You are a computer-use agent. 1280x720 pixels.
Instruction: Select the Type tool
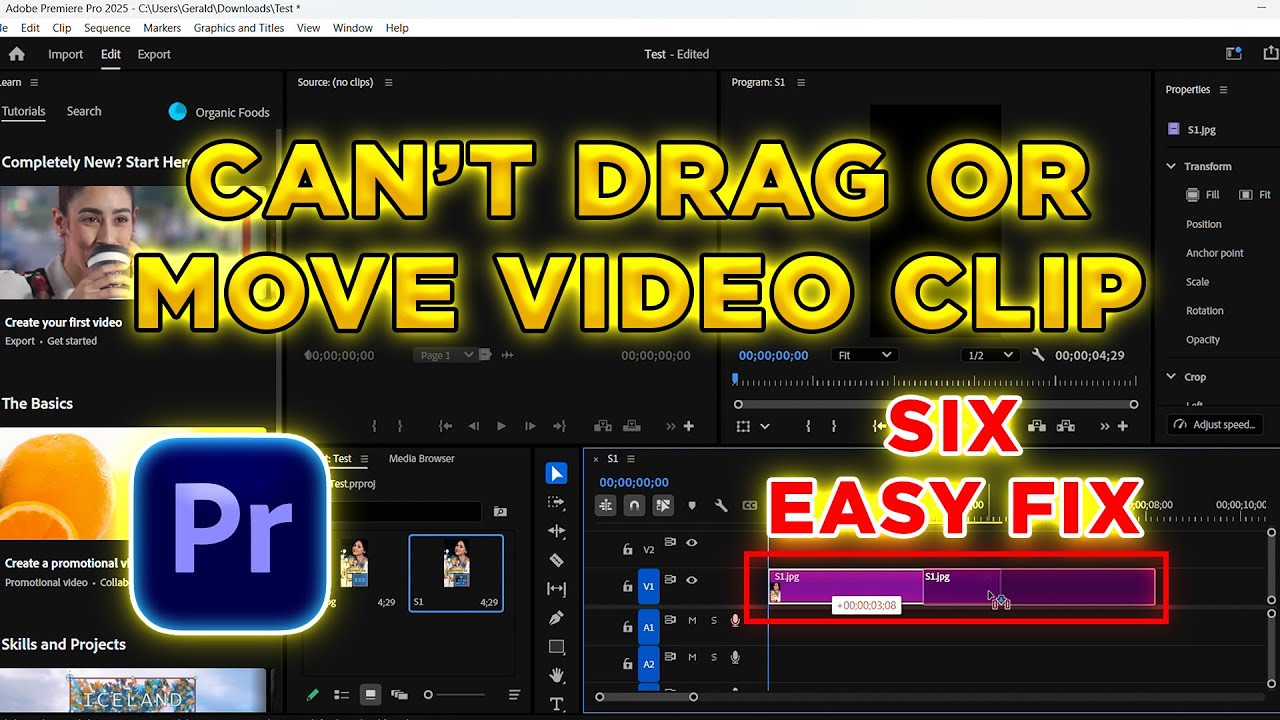(557, 704)
